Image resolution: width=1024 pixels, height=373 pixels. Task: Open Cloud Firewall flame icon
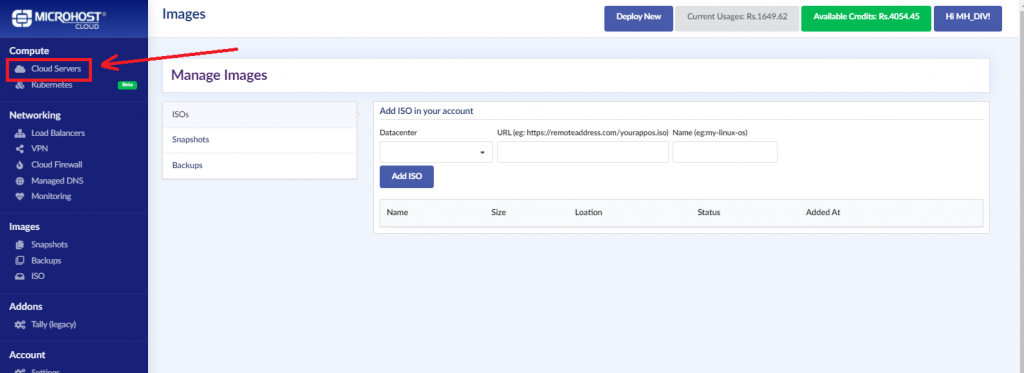pyautogui.click(x=20, y=165)
